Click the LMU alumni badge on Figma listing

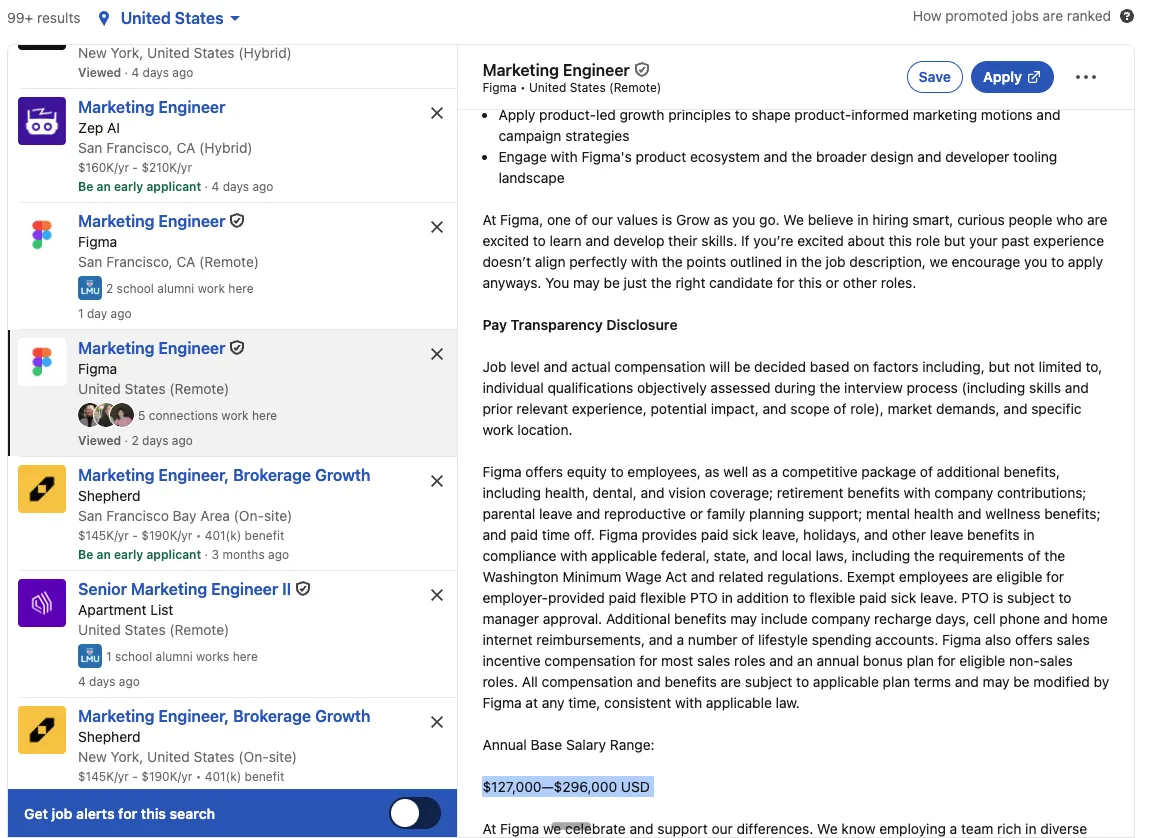click(x=90, y=288)
